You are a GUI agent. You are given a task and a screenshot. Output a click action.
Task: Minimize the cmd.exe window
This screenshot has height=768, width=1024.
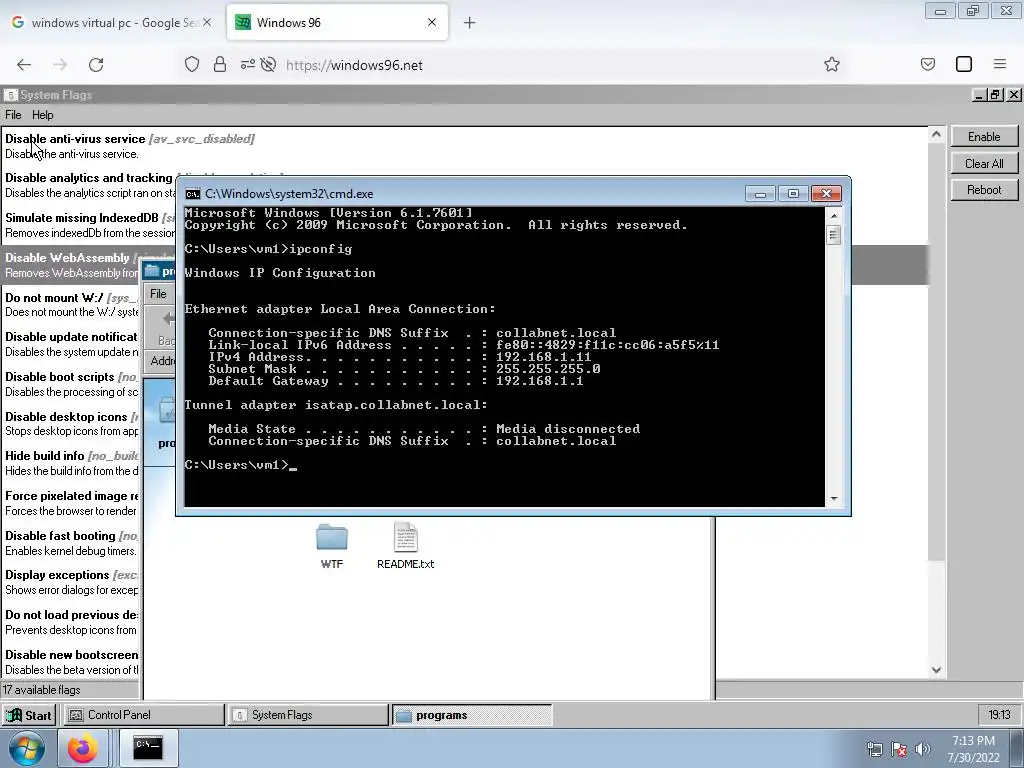[760, 194]
